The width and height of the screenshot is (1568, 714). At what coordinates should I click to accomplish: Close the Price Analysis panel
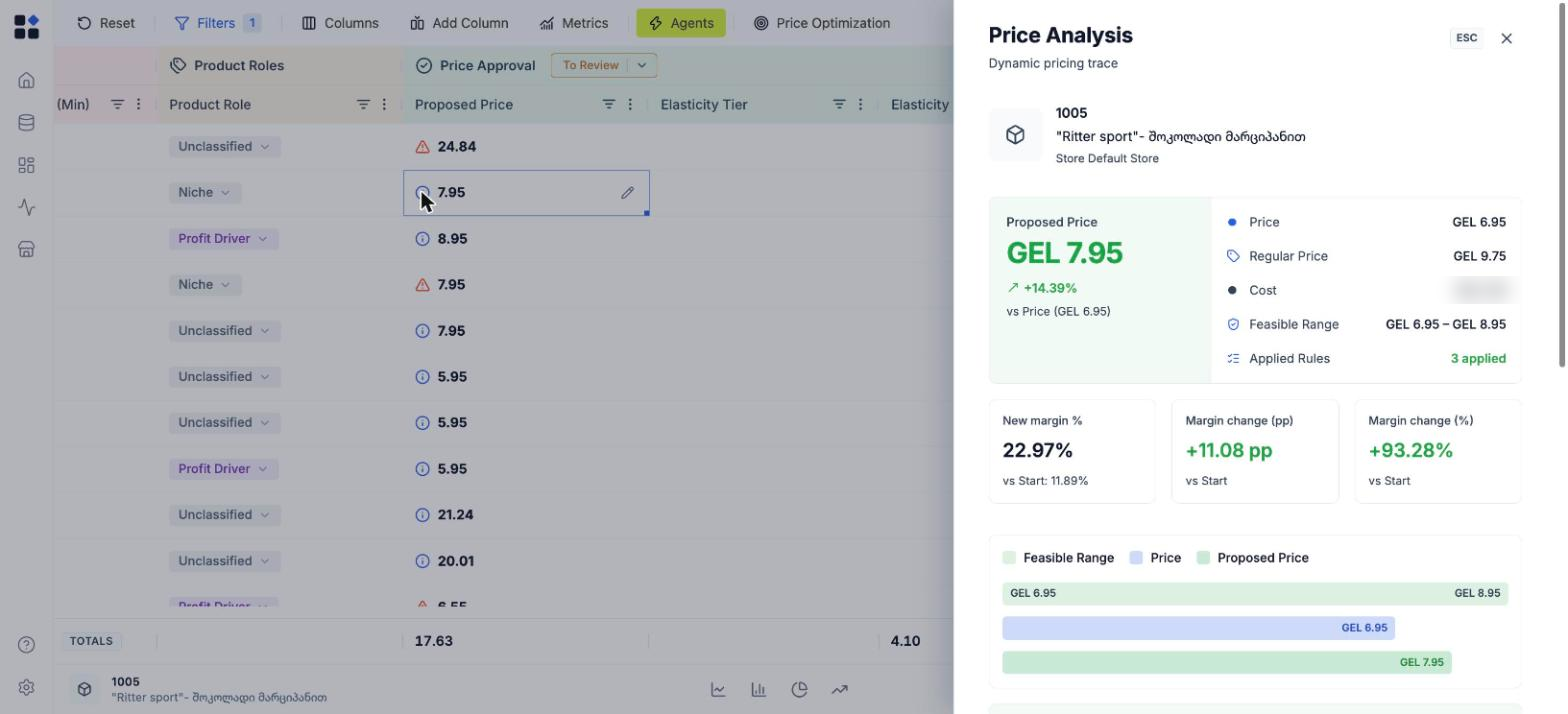(x=1507, y=38)
